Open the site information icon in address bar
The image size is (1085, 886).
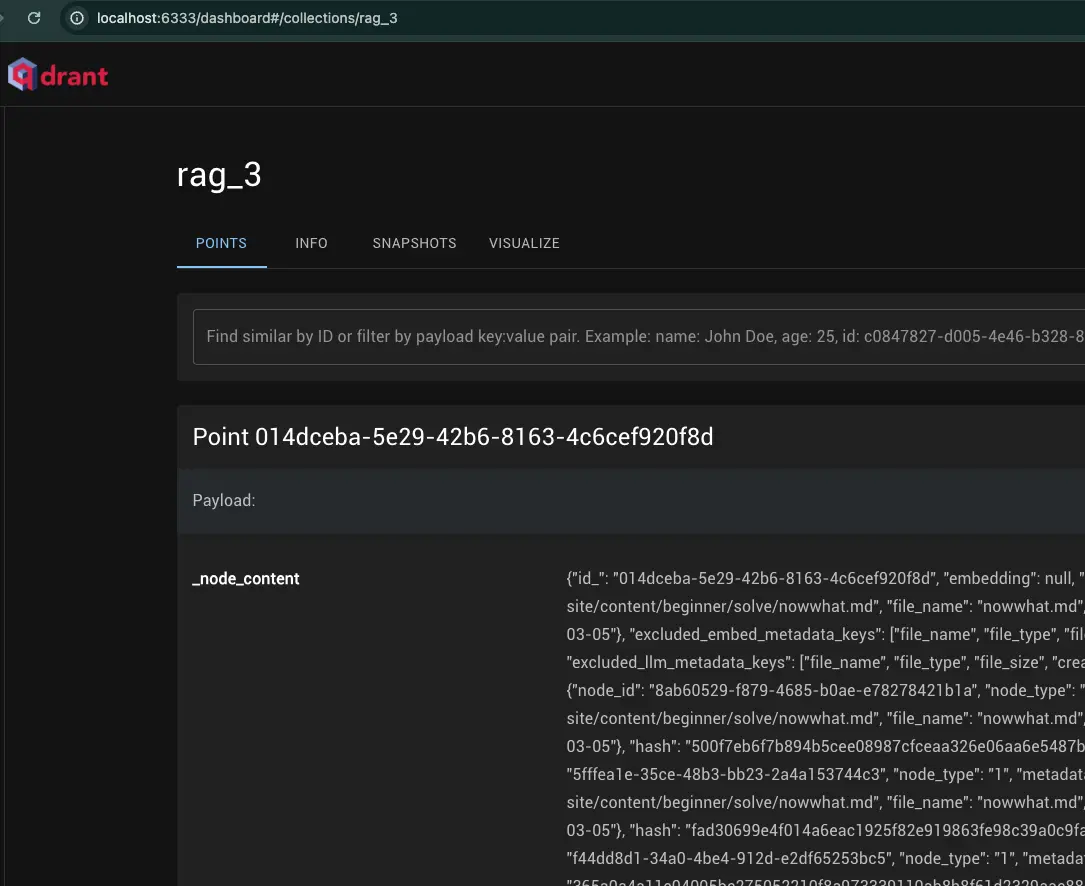77,17
